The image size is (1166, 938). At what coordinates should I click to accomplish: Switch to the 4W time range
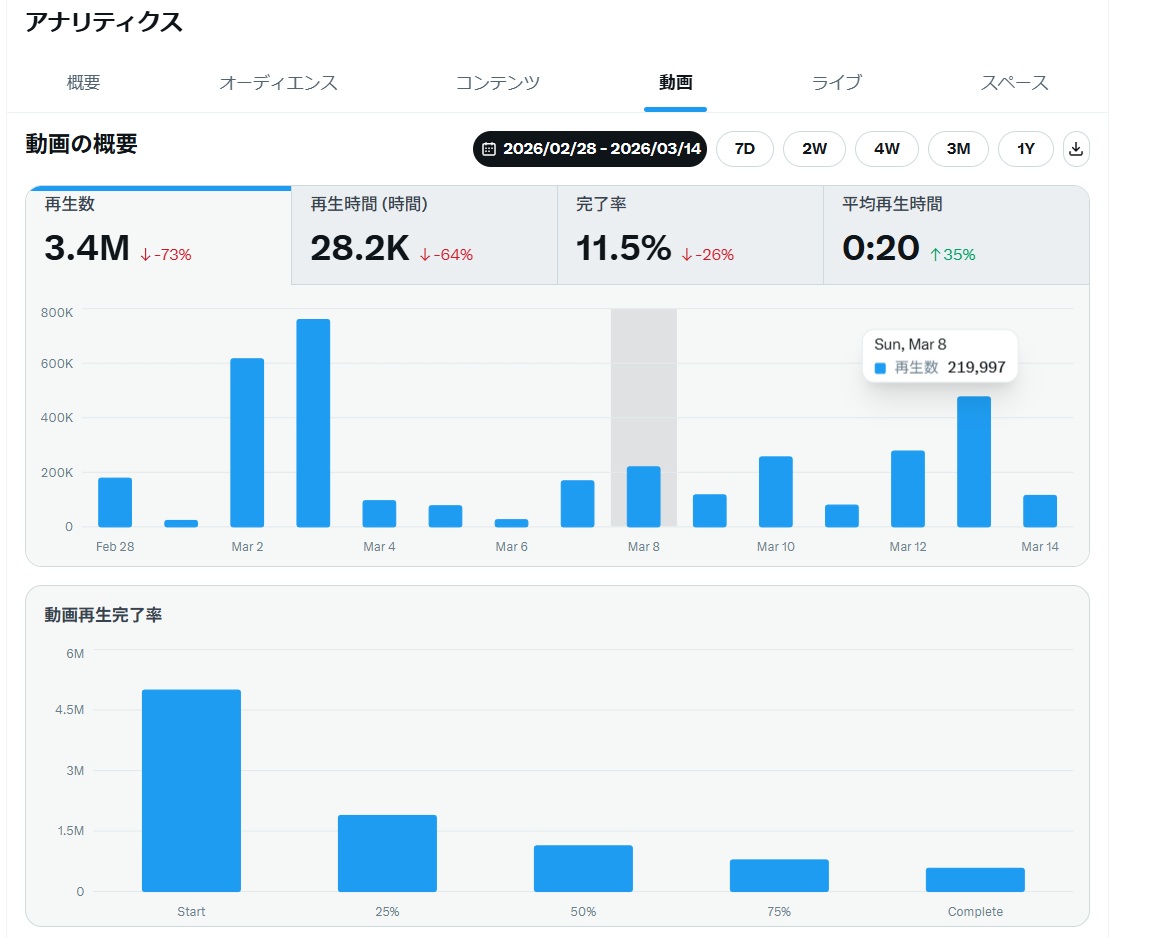(886, 149)
